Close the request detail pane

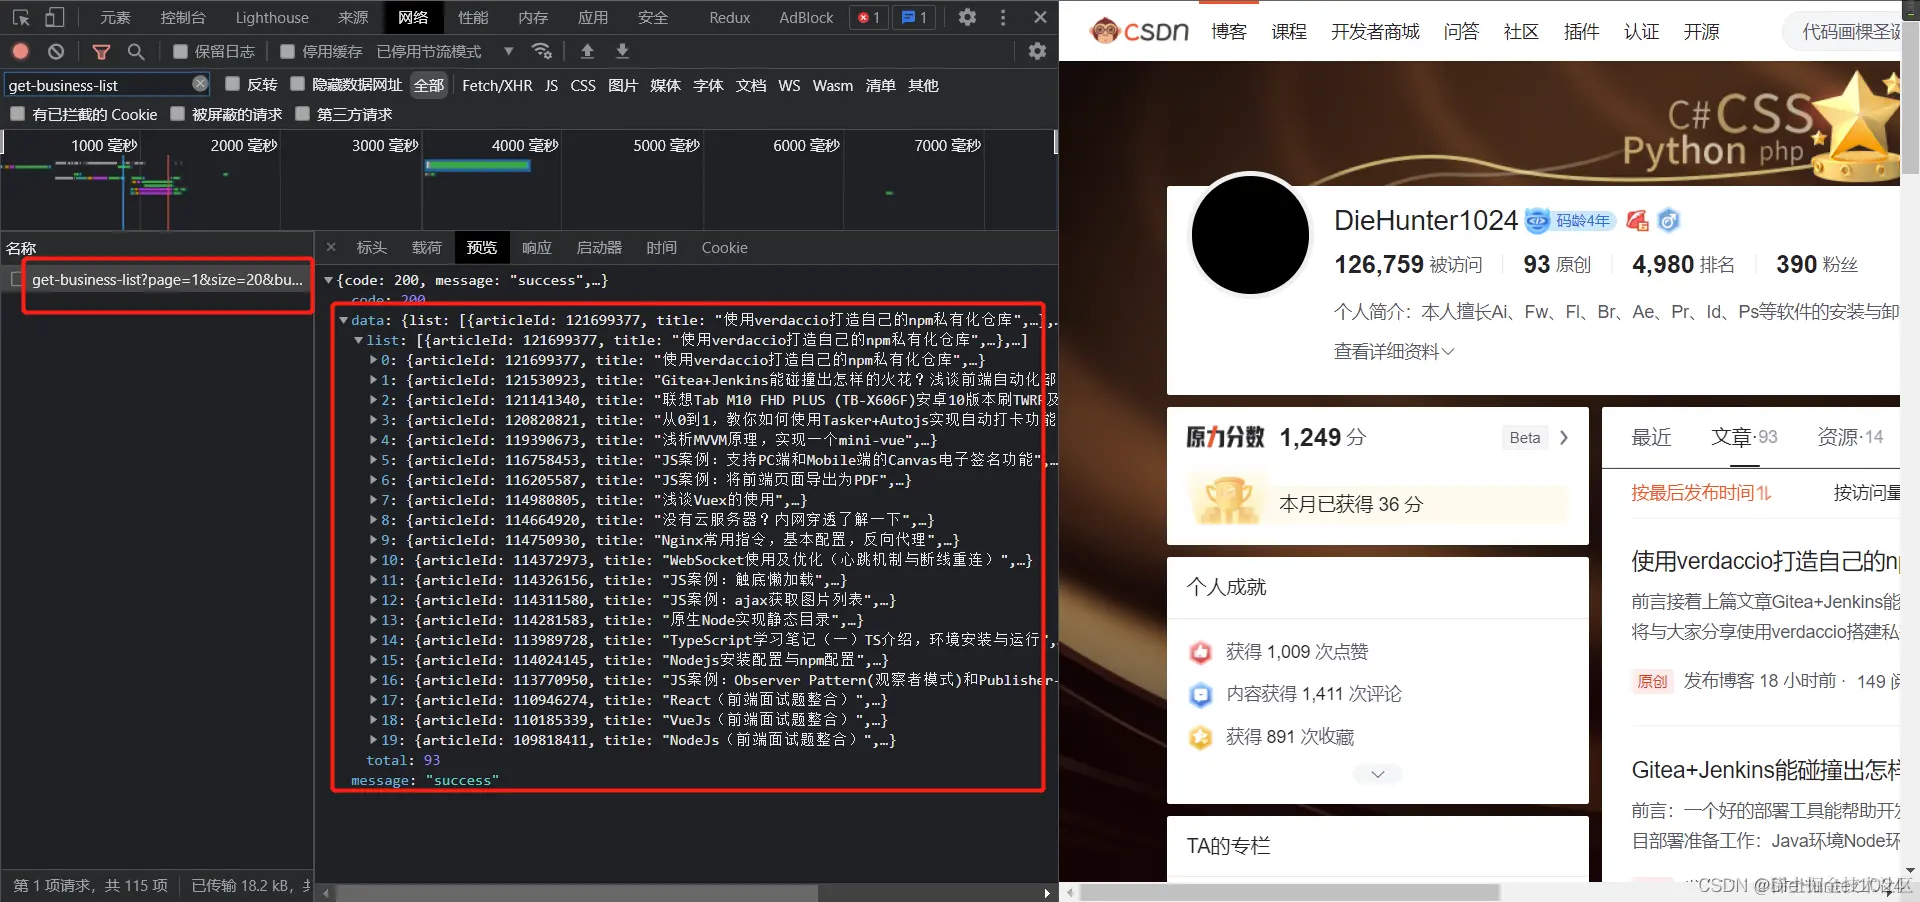point(331,247)
